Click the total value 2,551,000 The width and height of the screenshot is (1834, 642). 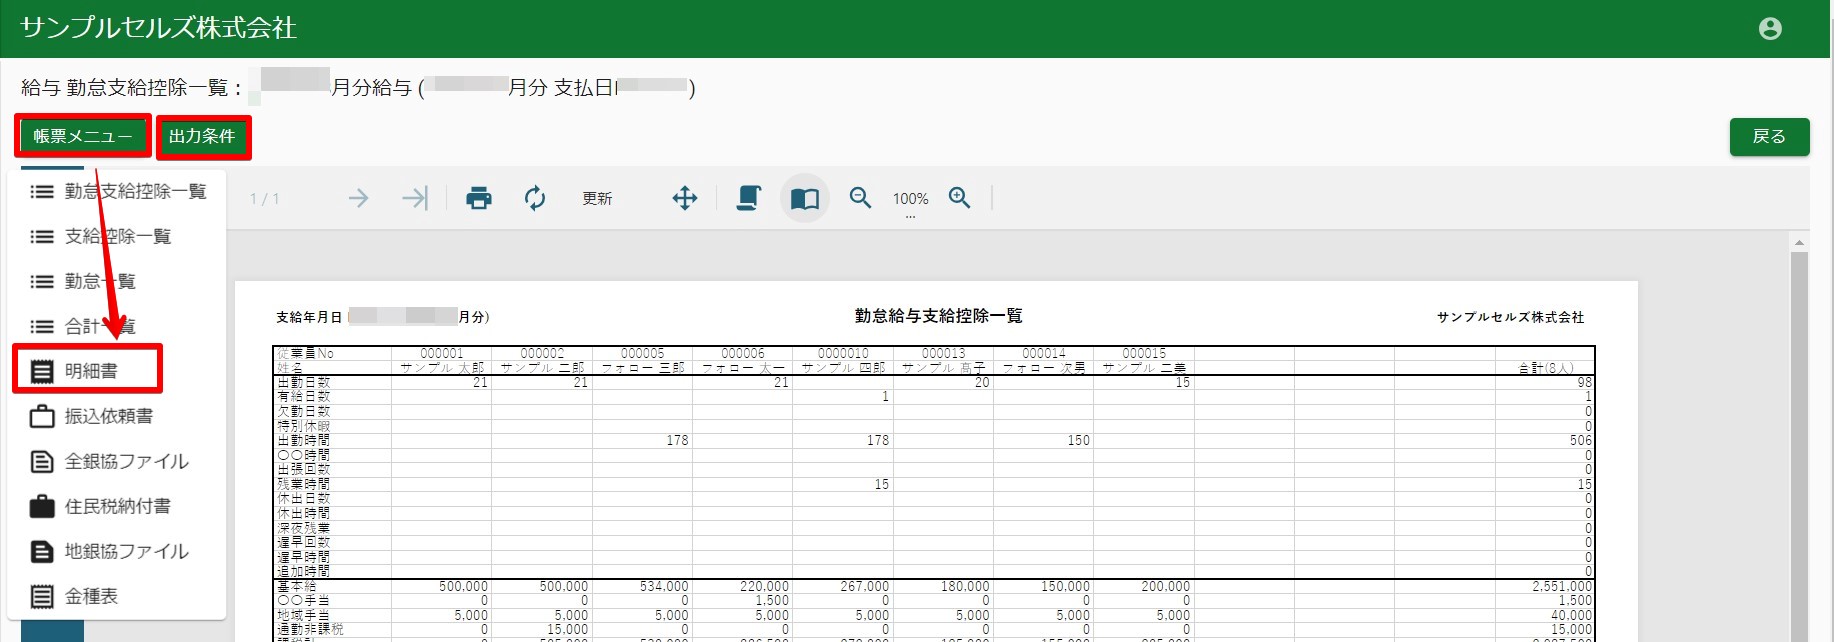click(1562, 586)
